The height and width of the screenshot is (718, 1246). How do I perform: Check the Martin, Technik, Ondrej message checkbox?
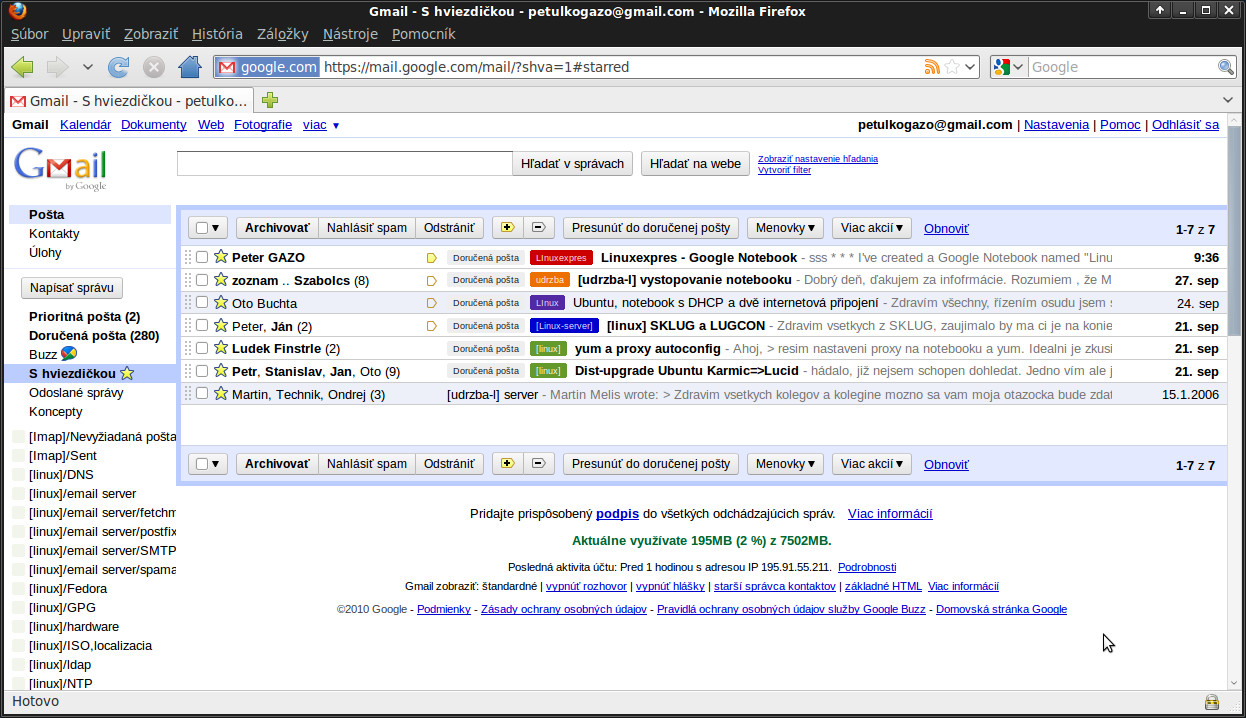click(x=202, y=393)
